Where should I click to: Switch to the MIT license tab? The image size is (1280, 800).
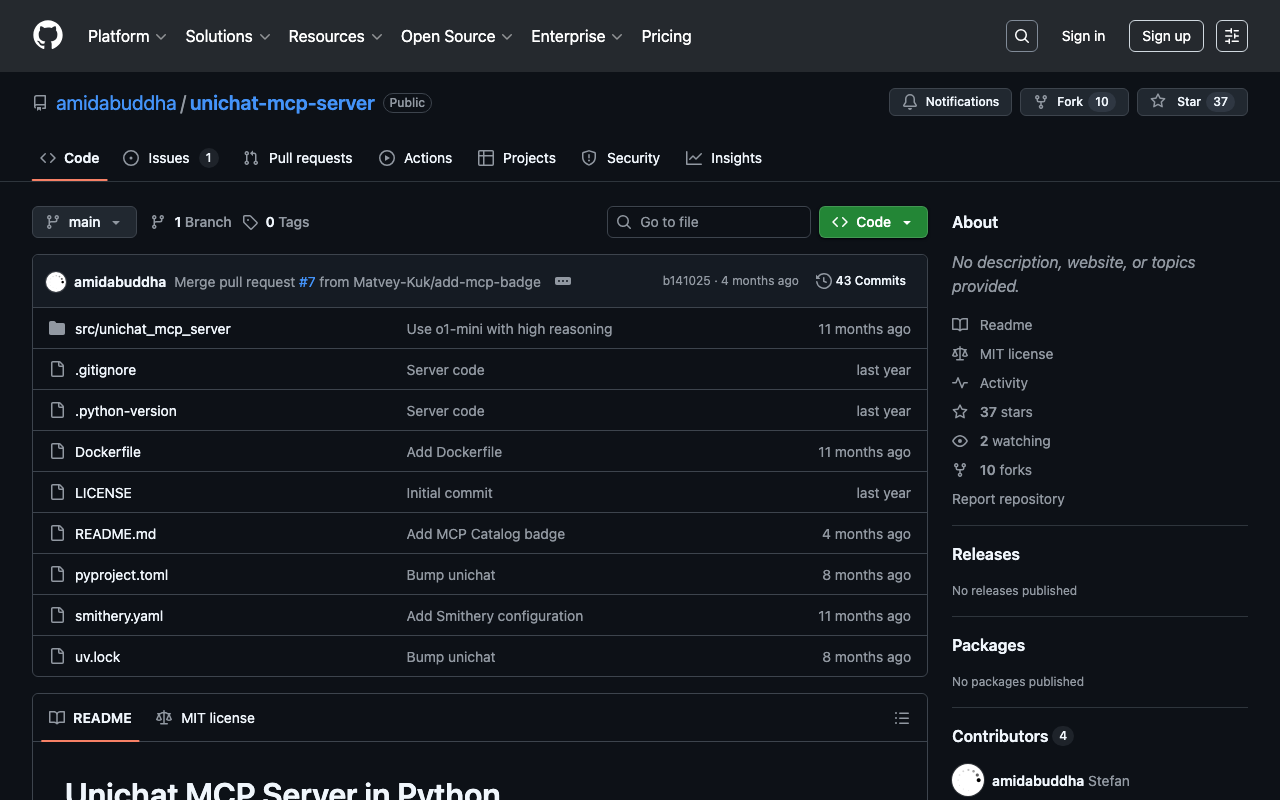click(x=206, y=718)
